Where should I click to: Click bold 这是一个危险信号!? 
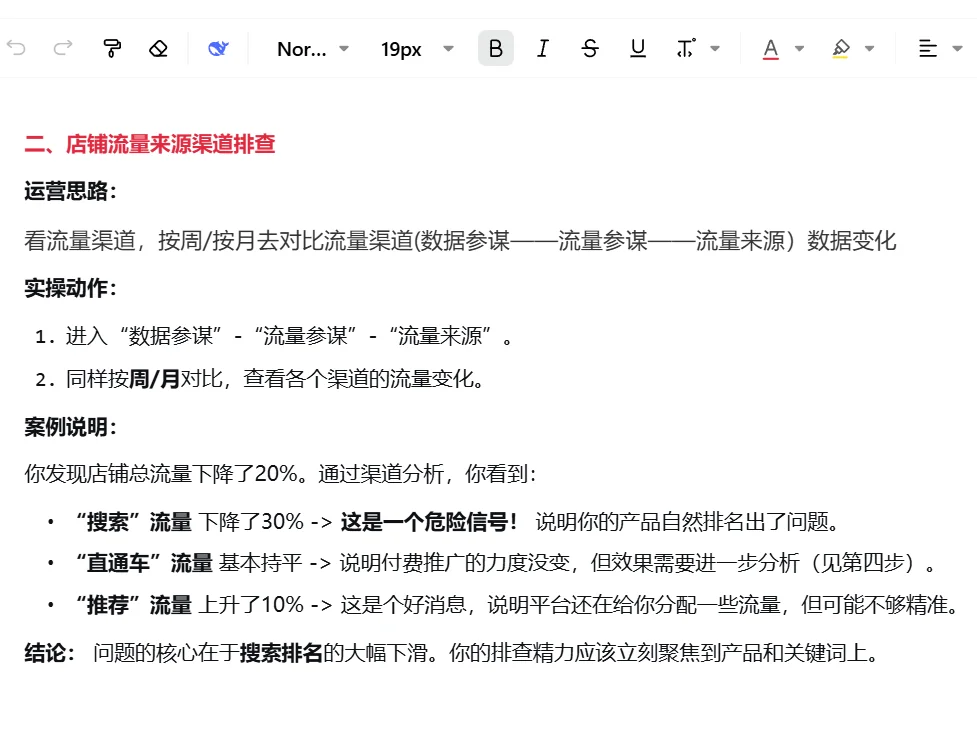[x=429, y=522]
